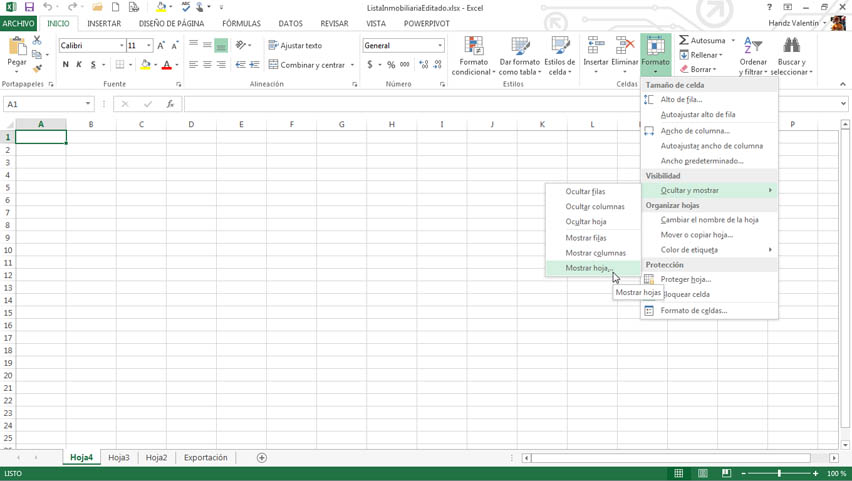Switch to the Hoja3 sheet tab
This screenshot has width=852, height=481.
(119, 458)
